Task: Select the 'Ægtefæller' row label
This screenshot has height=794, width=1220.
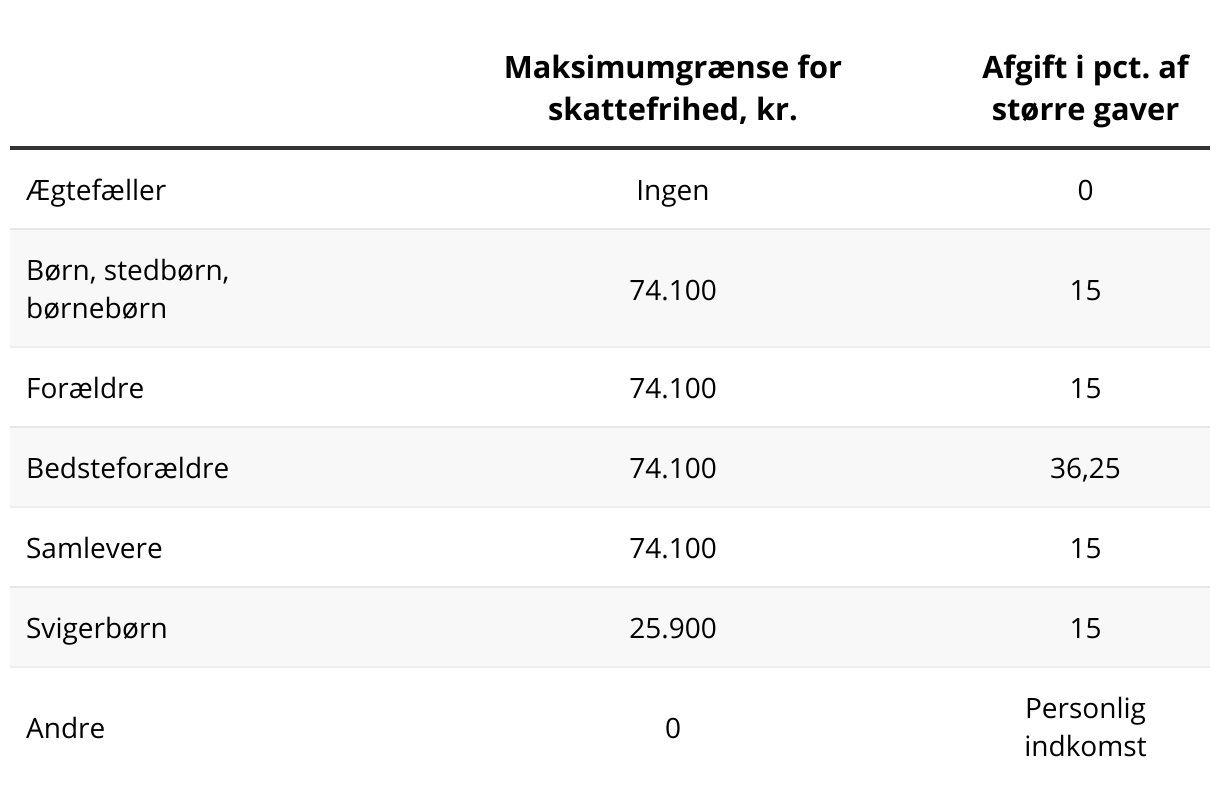Action: point(96,190)
